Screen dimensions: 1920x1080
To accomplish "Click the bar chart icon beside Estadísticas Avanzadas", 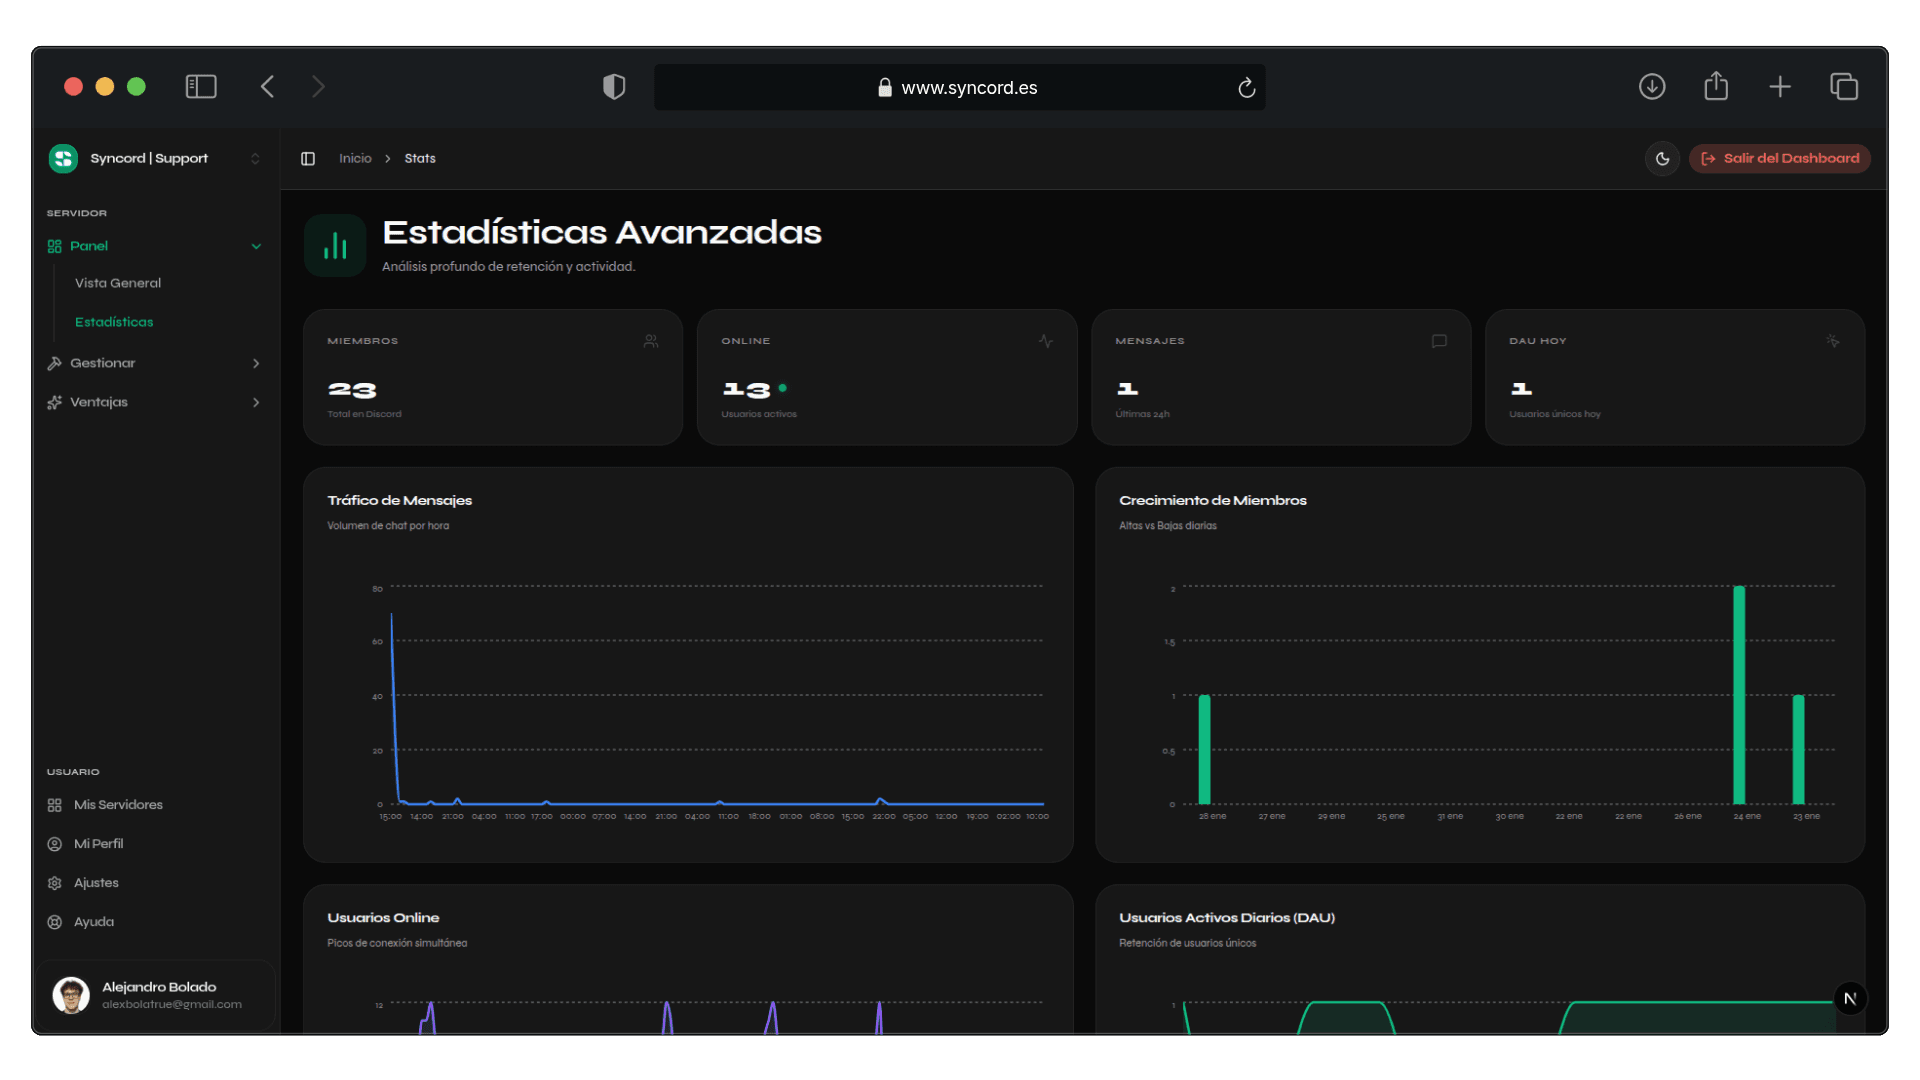I will [x=334, y=244].
